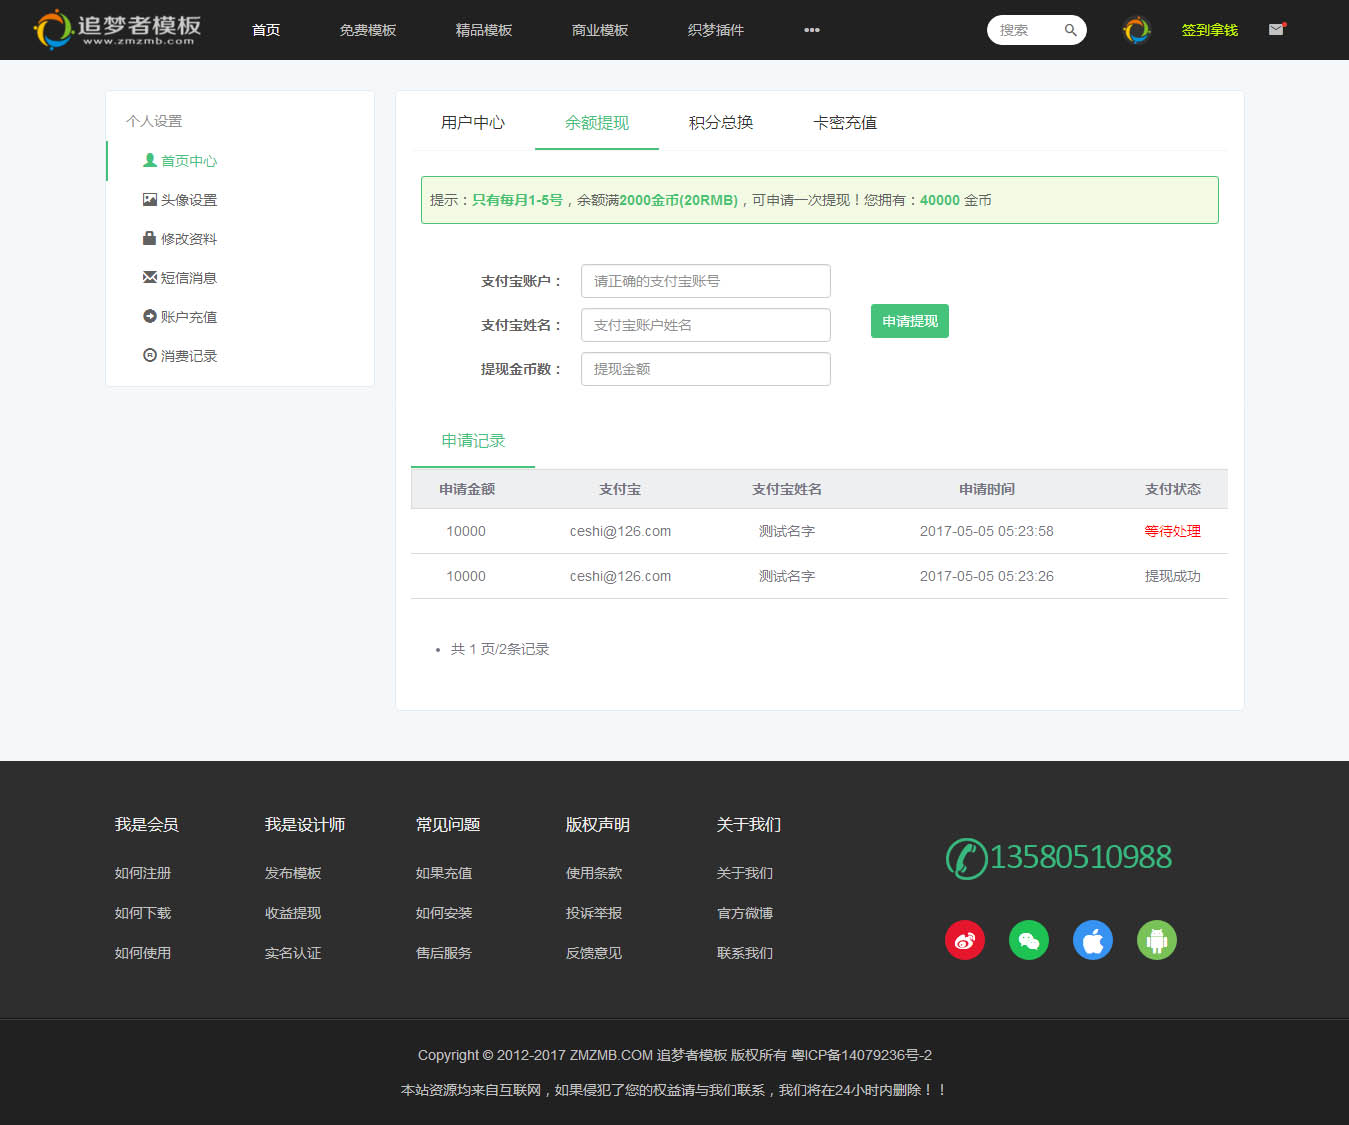Viewport: 1349px width, 1125px height.
Task: Click the search magnifier icon
Action: pyautogui.click(x=1070, y=30)
